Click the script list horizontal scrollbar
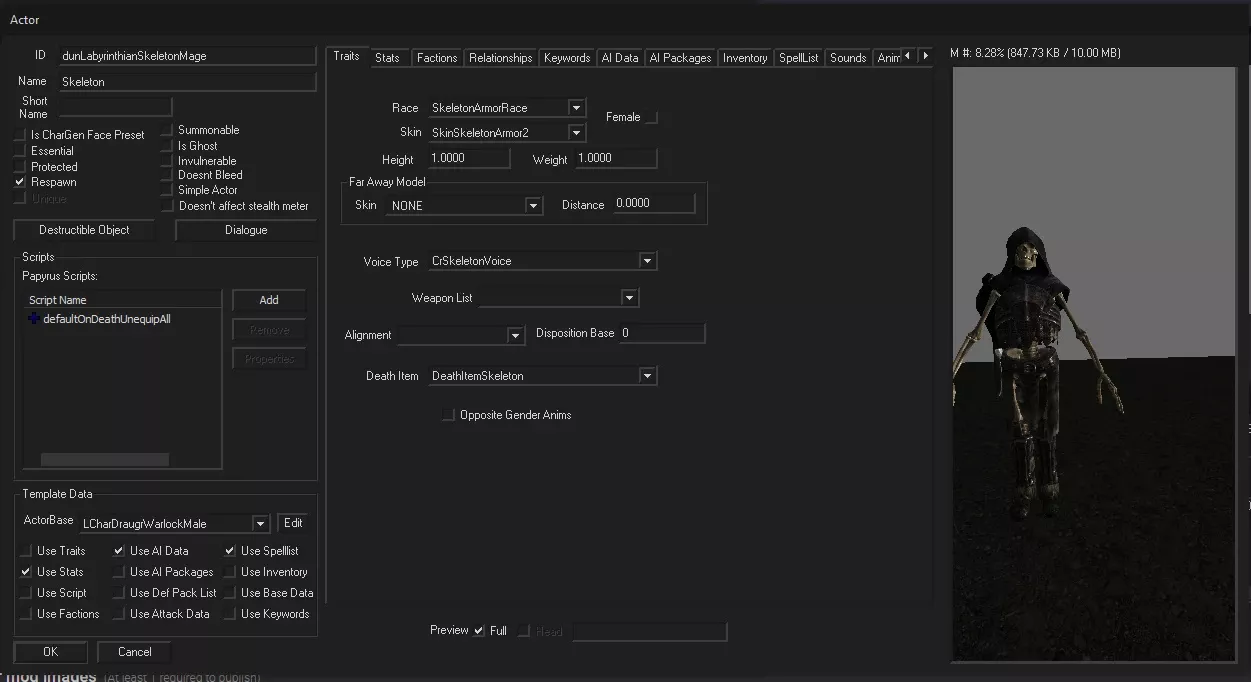This screenshot has width=1251, height=682. click(x=105, y=460)
